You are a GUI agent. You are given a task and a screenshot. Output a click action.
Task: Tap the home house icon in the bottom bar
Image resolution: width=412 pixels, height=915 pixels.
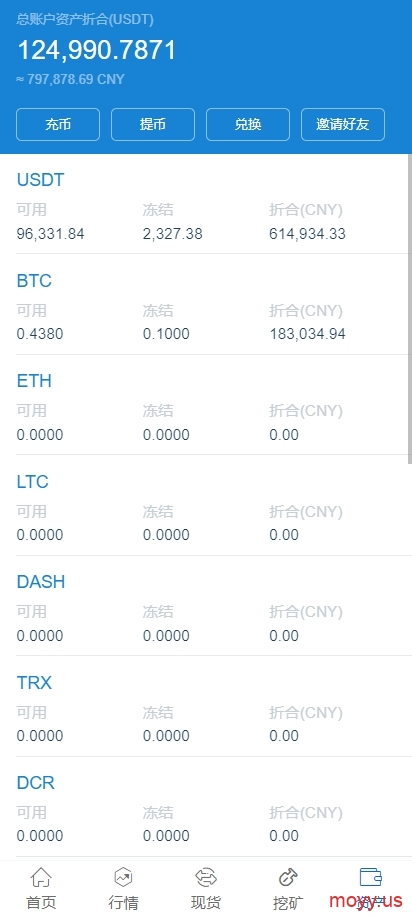coord(41,877)
